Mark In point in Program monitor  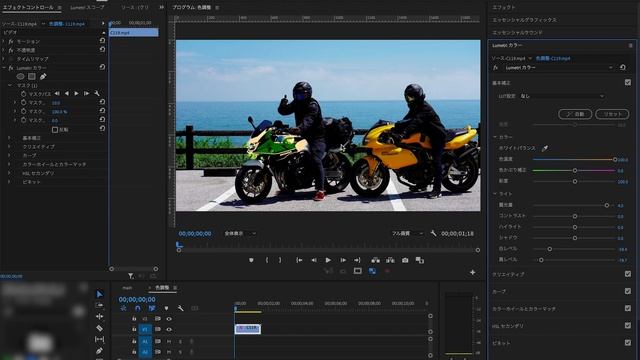pos(267,260)
